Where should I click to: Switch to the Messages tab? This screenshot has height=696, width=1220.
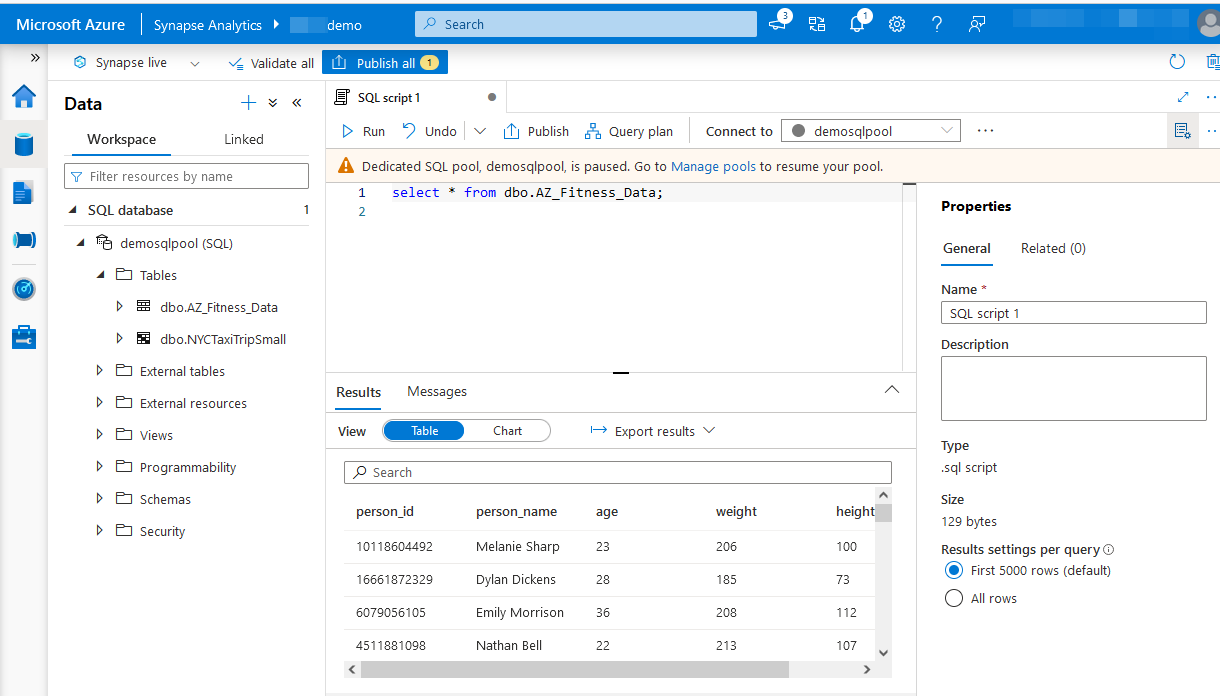coord(437,391)
